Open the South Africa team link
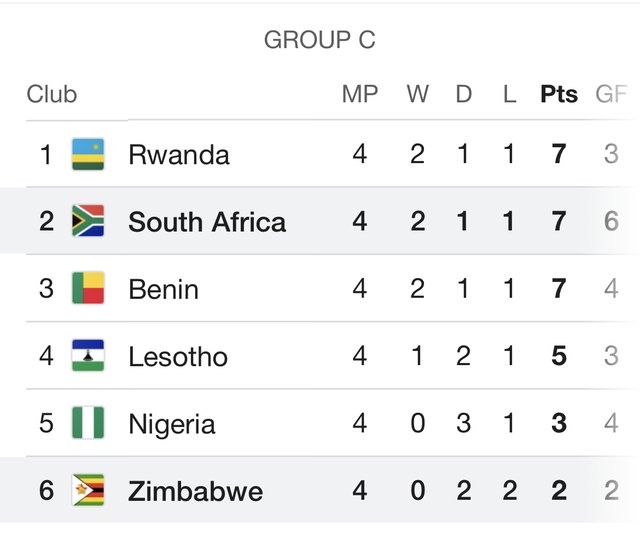 point(207,222)
